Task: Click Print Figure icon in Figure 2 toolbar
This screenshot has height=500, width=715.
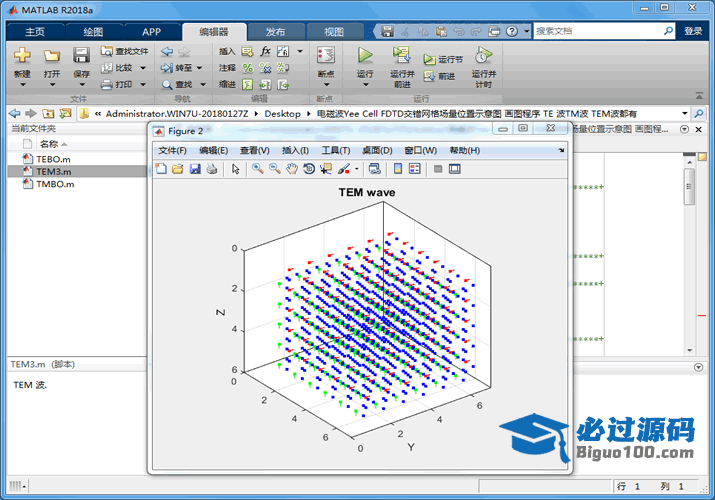Action: 212,169
